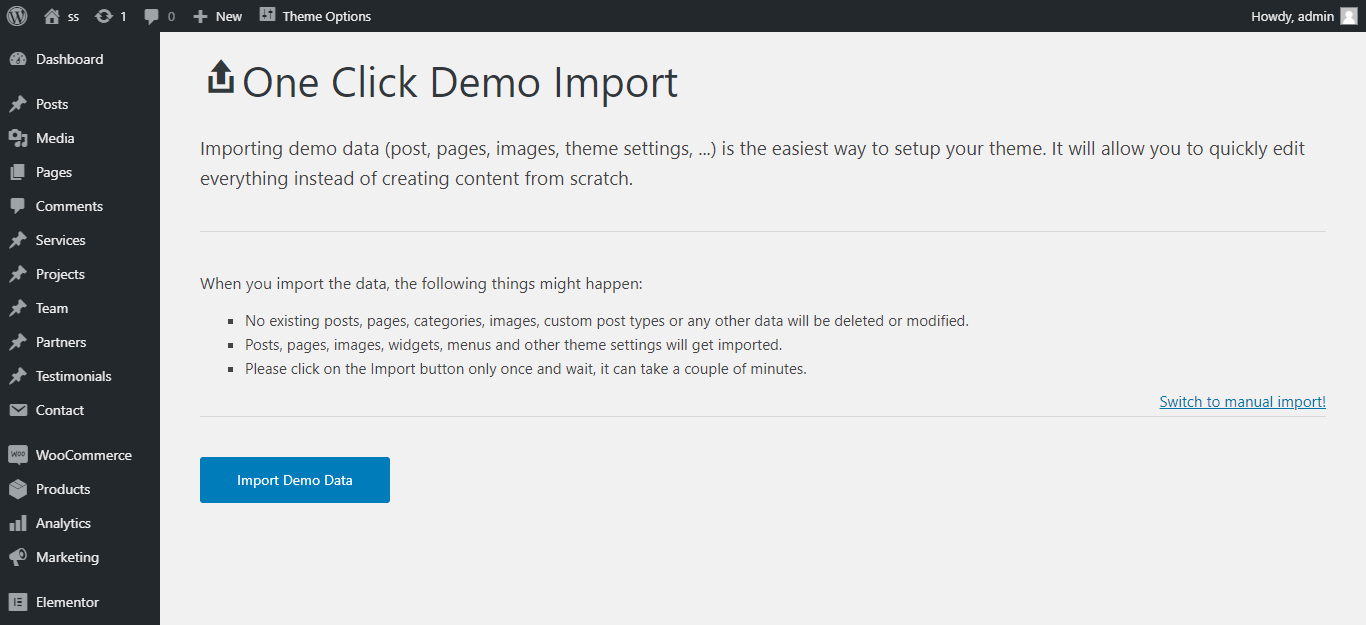Click the Contact envelope icon

coord(17,410)
